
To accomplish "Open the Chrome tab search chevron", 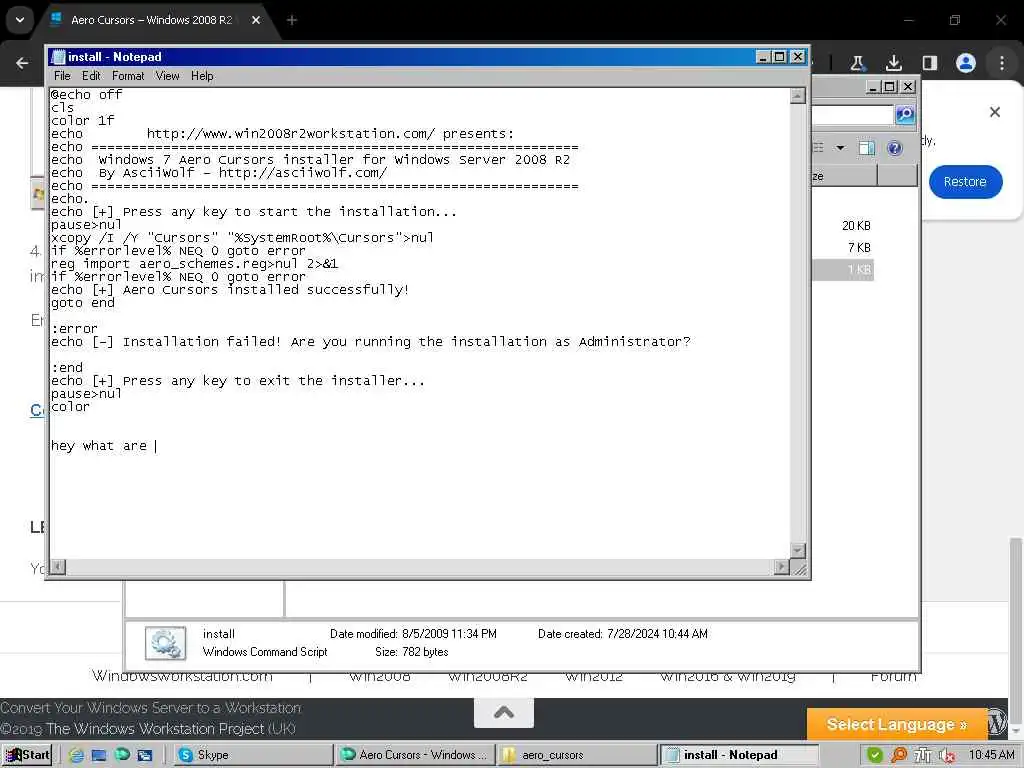I will tap(20, 20).
